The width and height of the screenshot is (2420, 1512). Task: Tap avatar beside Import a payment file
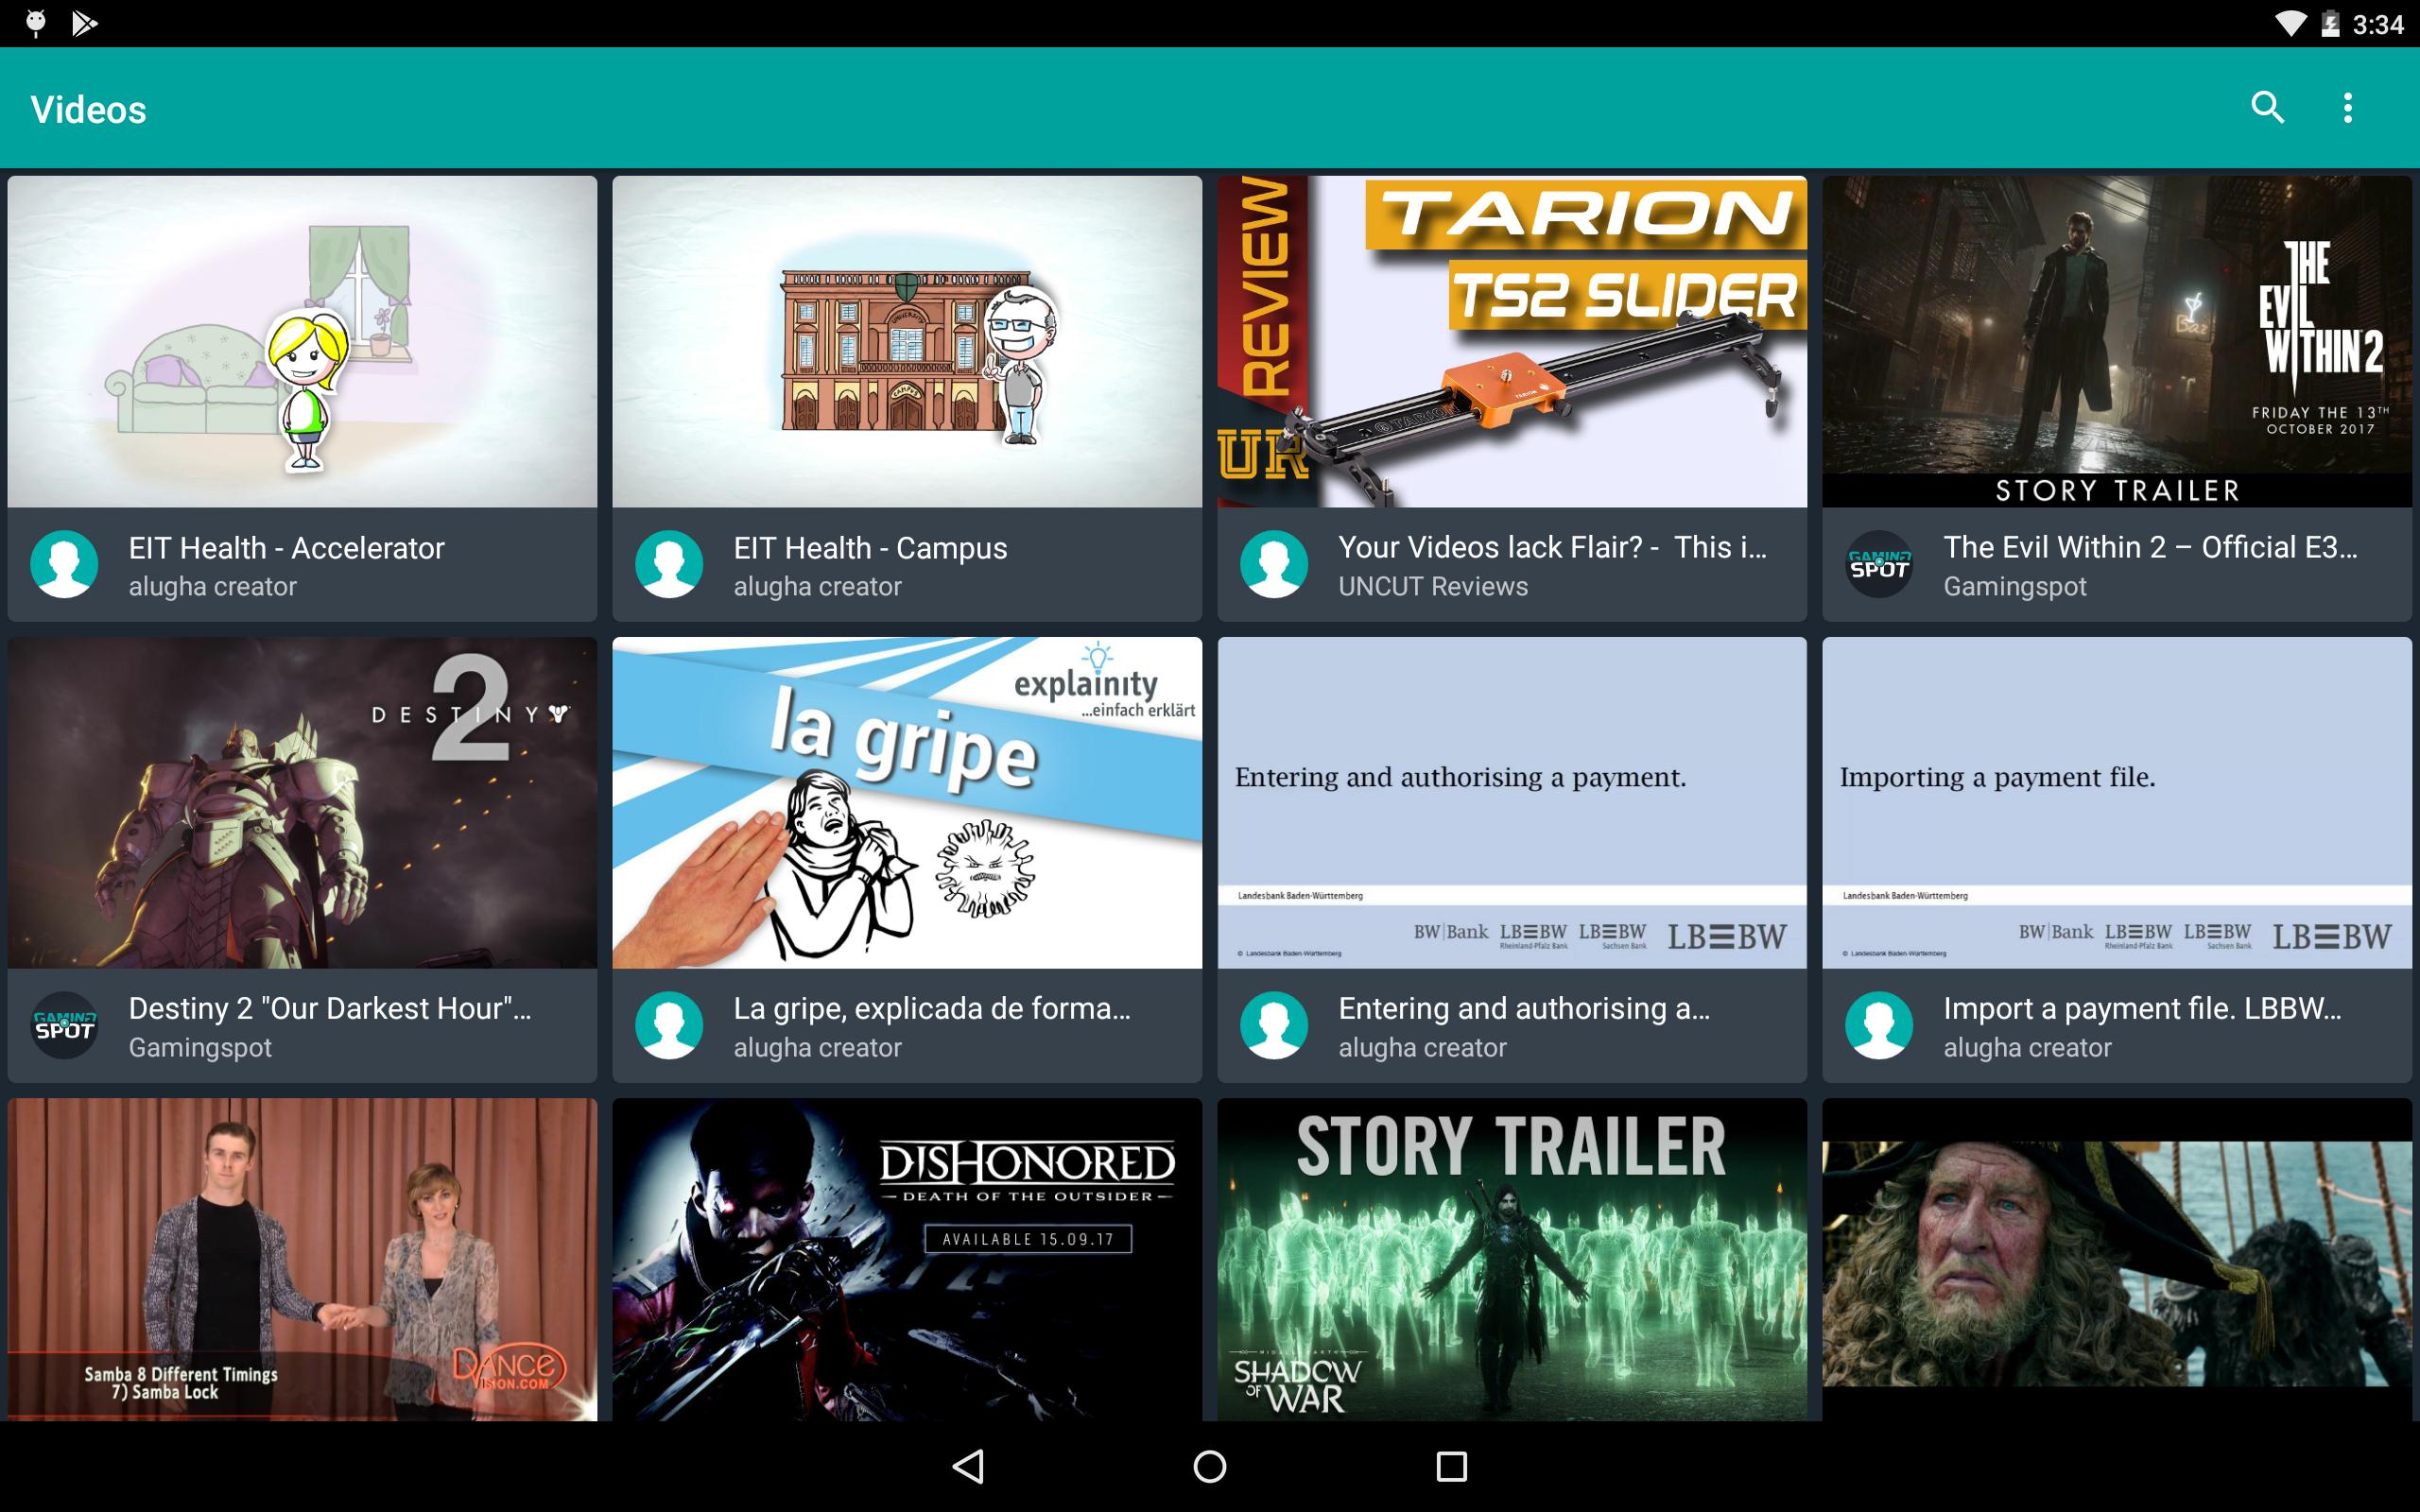(x=1879, y=1026)
